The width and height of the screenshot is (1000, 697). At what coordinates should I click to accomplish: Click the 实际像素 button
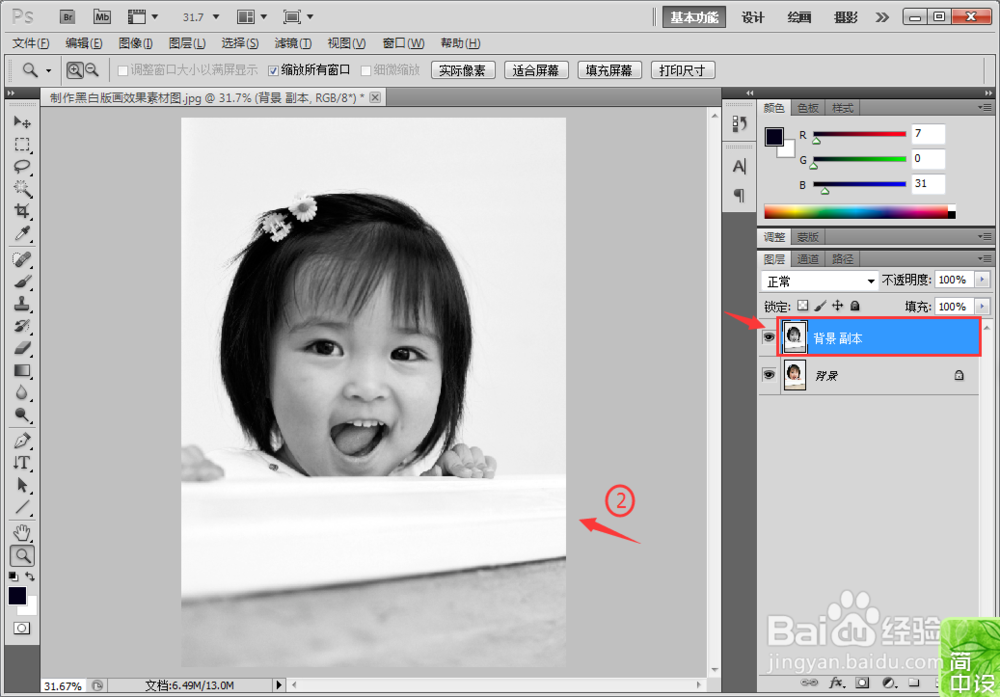point(463,70)
